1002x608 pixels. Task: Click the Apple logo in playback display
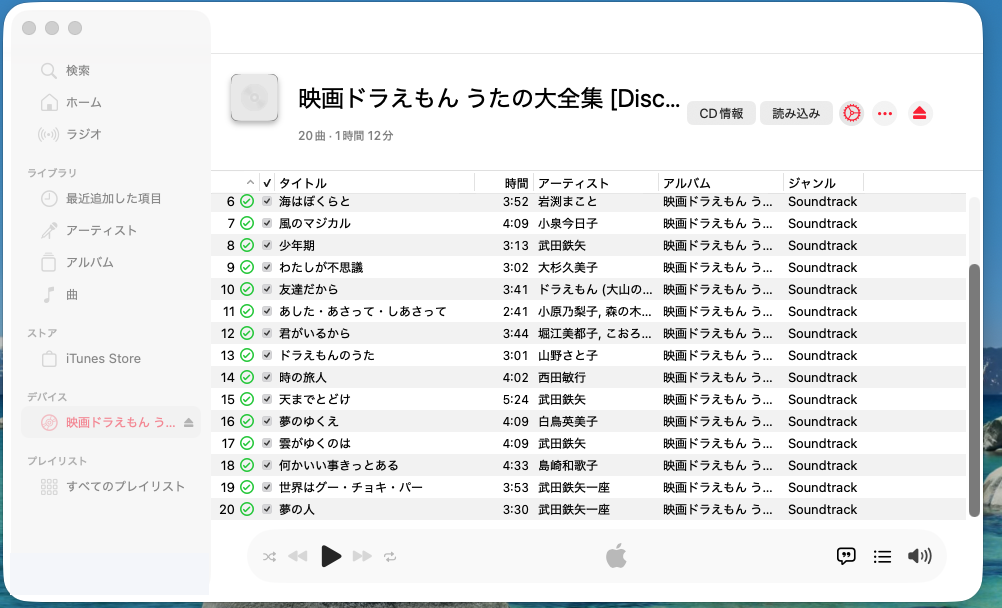tap(616, 556)
